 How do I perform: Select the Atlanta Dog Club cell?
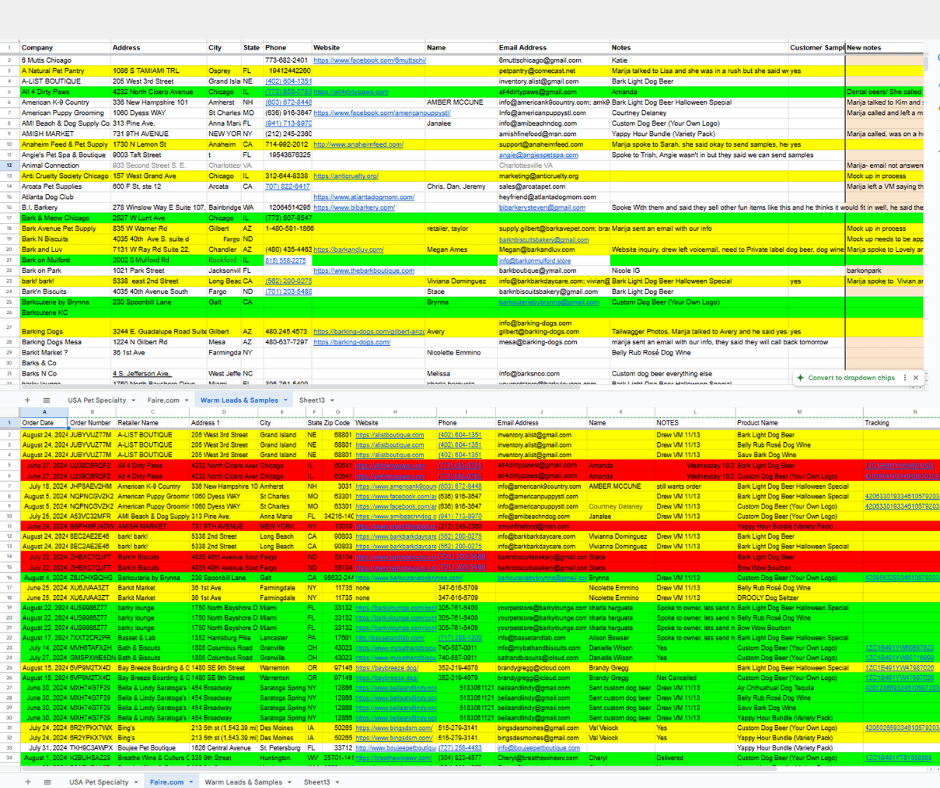(65, 197)
